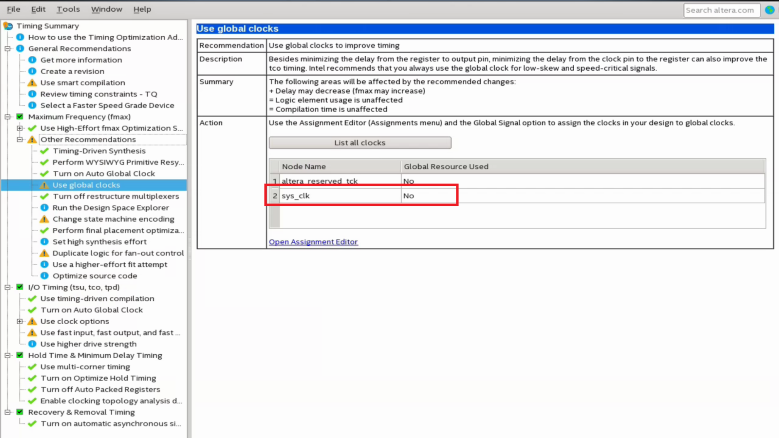
Task: Click warning icon beside Use fast input, fast output
Action: 32,333
